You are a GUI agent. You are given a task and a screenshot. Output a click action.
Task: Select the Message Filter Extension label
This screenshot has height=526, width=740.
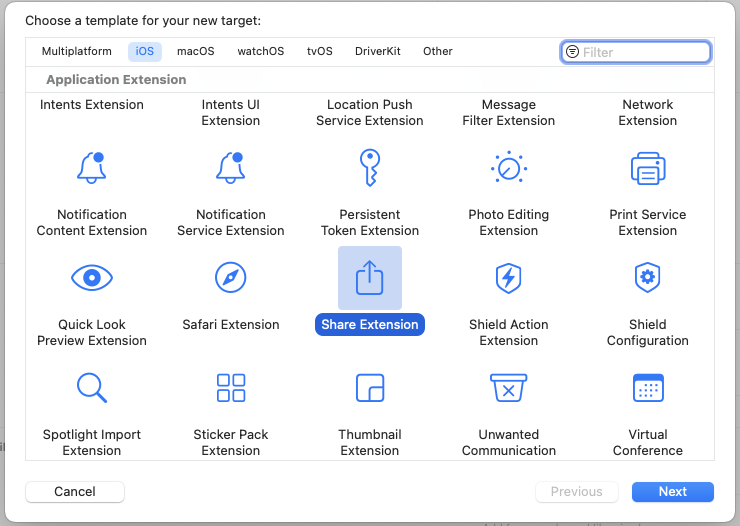(x=509, y=113)
